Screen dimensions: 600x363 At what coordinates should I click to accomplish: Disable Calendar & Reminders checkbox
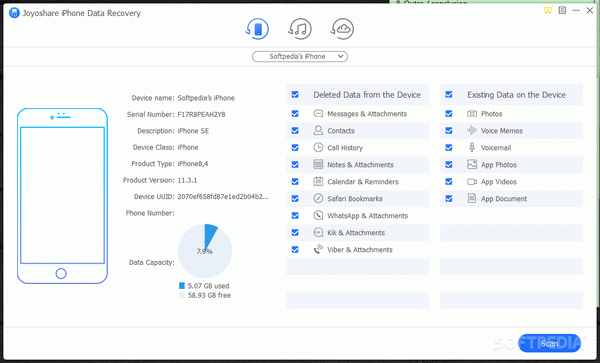pos(295,181)
